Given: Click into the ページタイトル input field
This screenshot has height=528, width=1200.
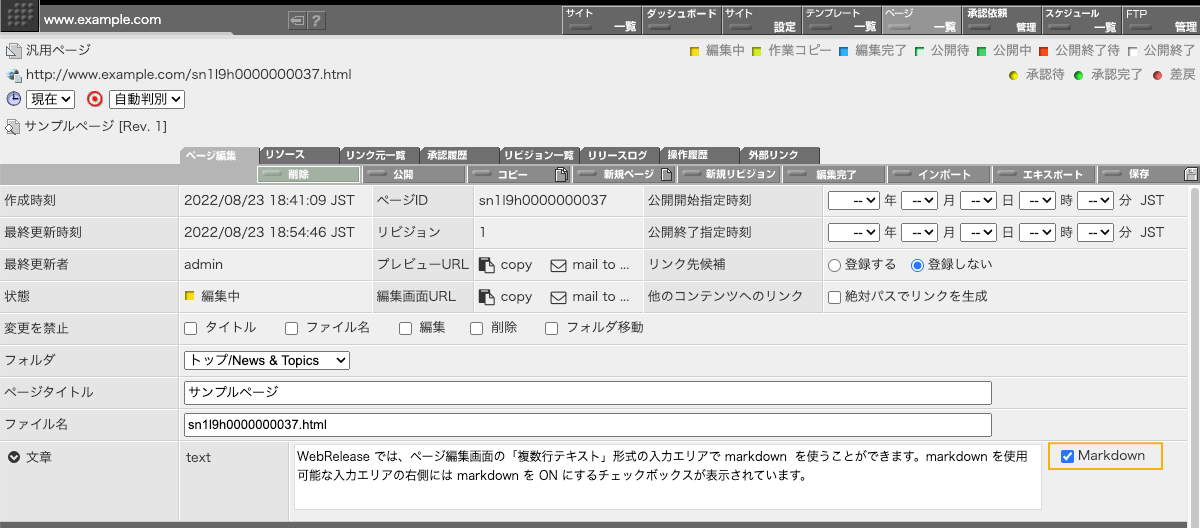Looking at the screenshot, I should click(x=587, y=392).
